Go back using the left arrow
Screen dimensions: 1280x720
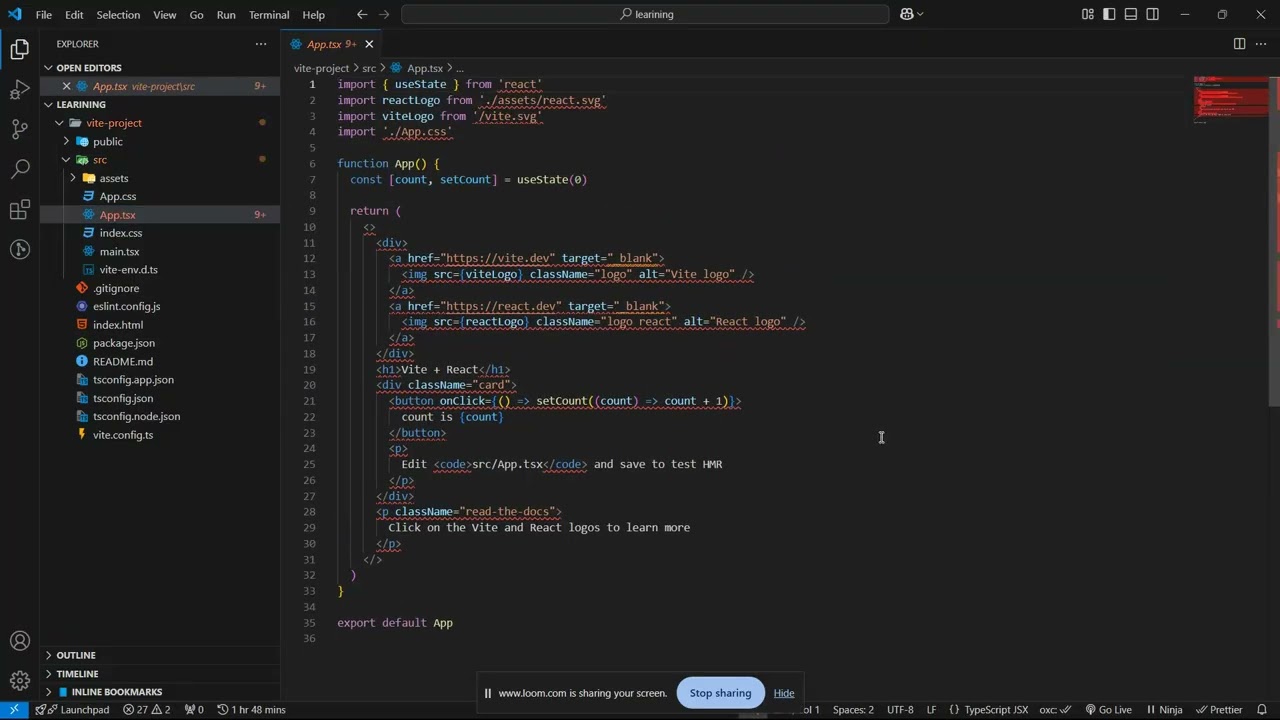(x=362, y=14)
